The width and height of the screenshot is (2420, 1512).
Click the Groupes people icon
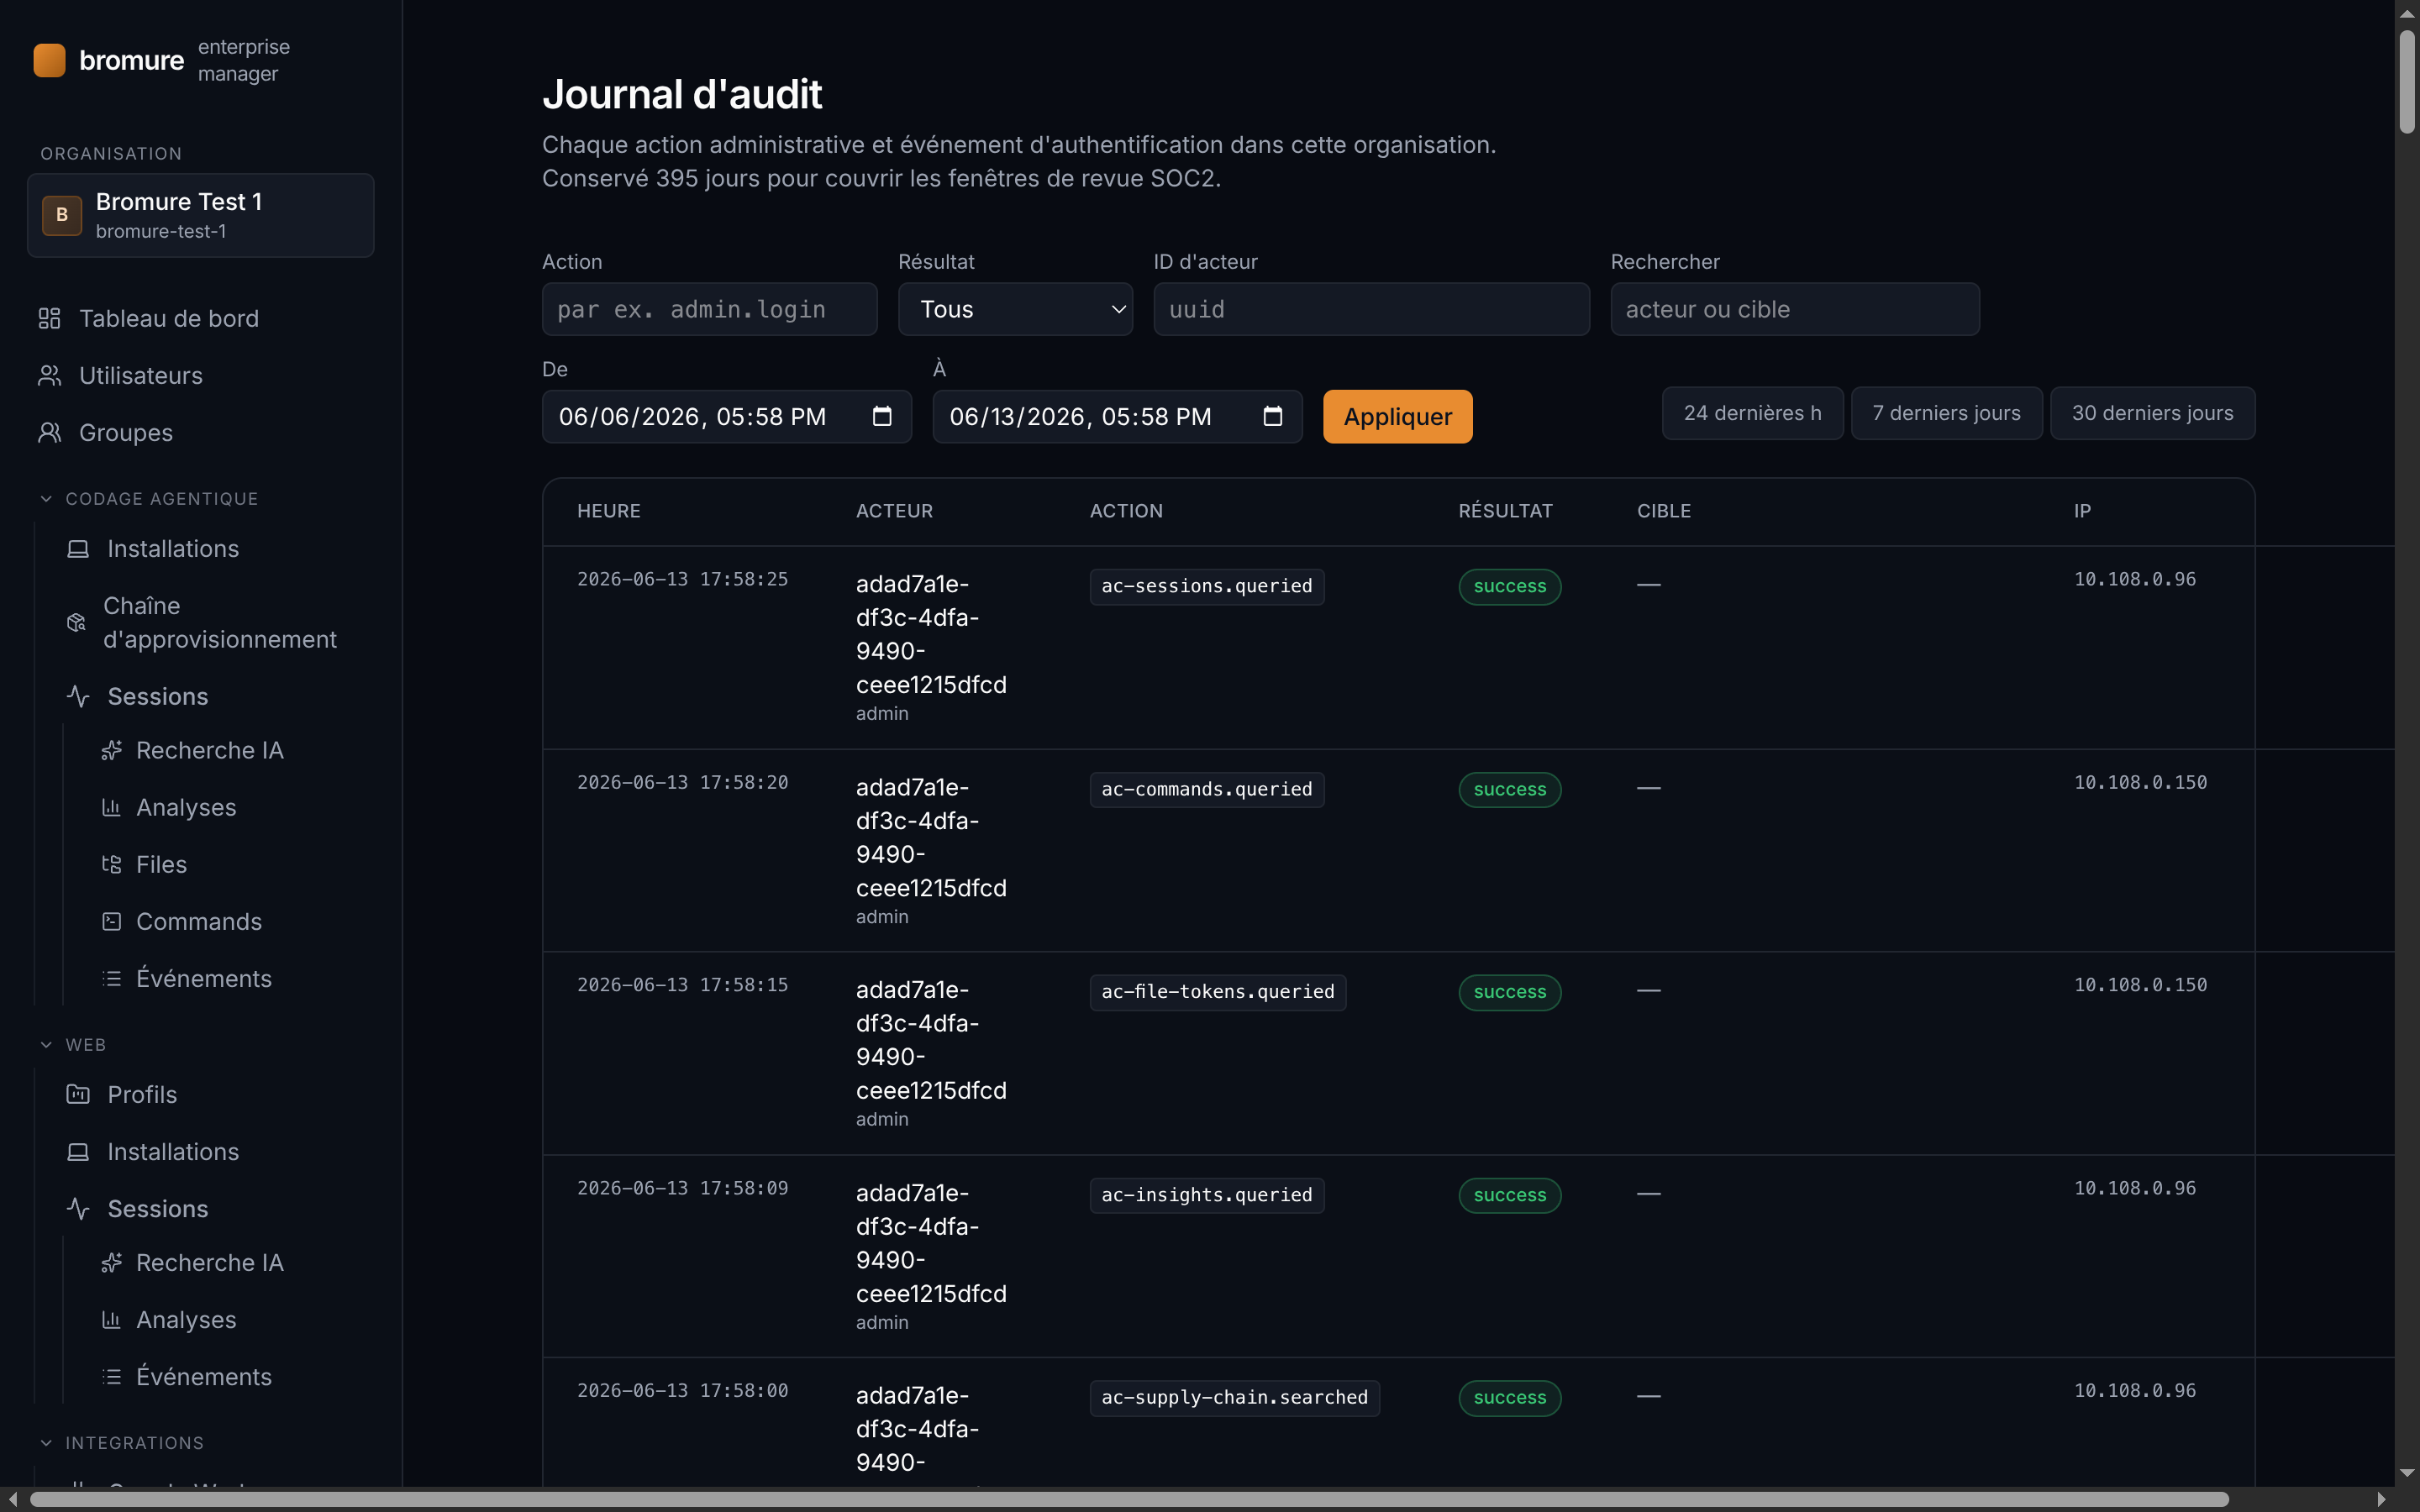[50, 432]
